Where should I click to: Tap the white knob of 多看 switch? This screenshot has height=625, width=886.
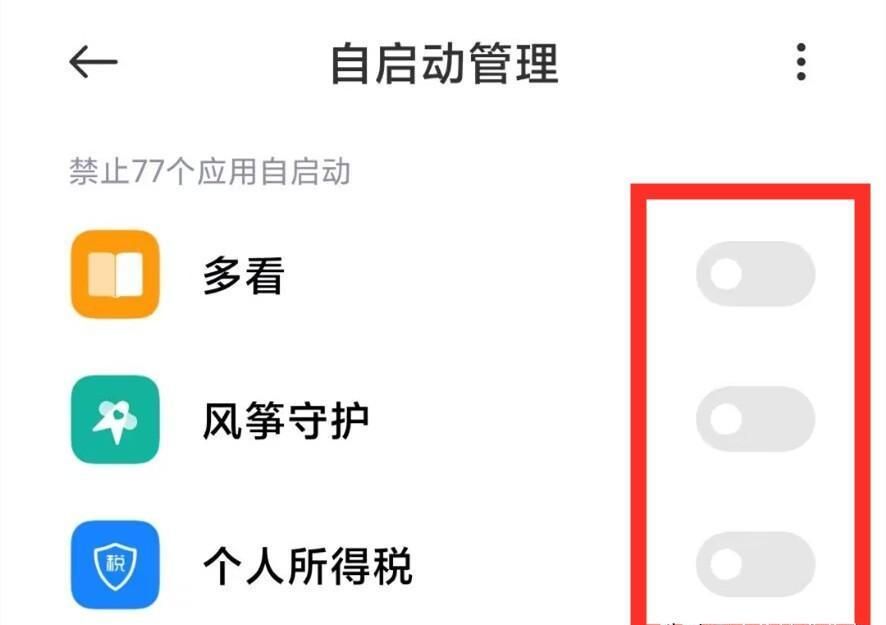pyautogui.click(x=726, y=274)
